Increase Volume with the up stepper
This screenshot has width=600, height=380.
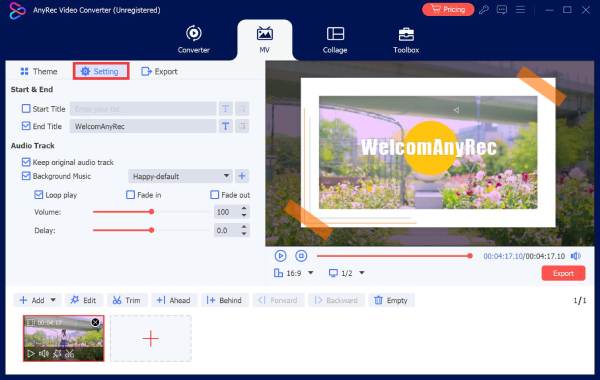[244, 209]
